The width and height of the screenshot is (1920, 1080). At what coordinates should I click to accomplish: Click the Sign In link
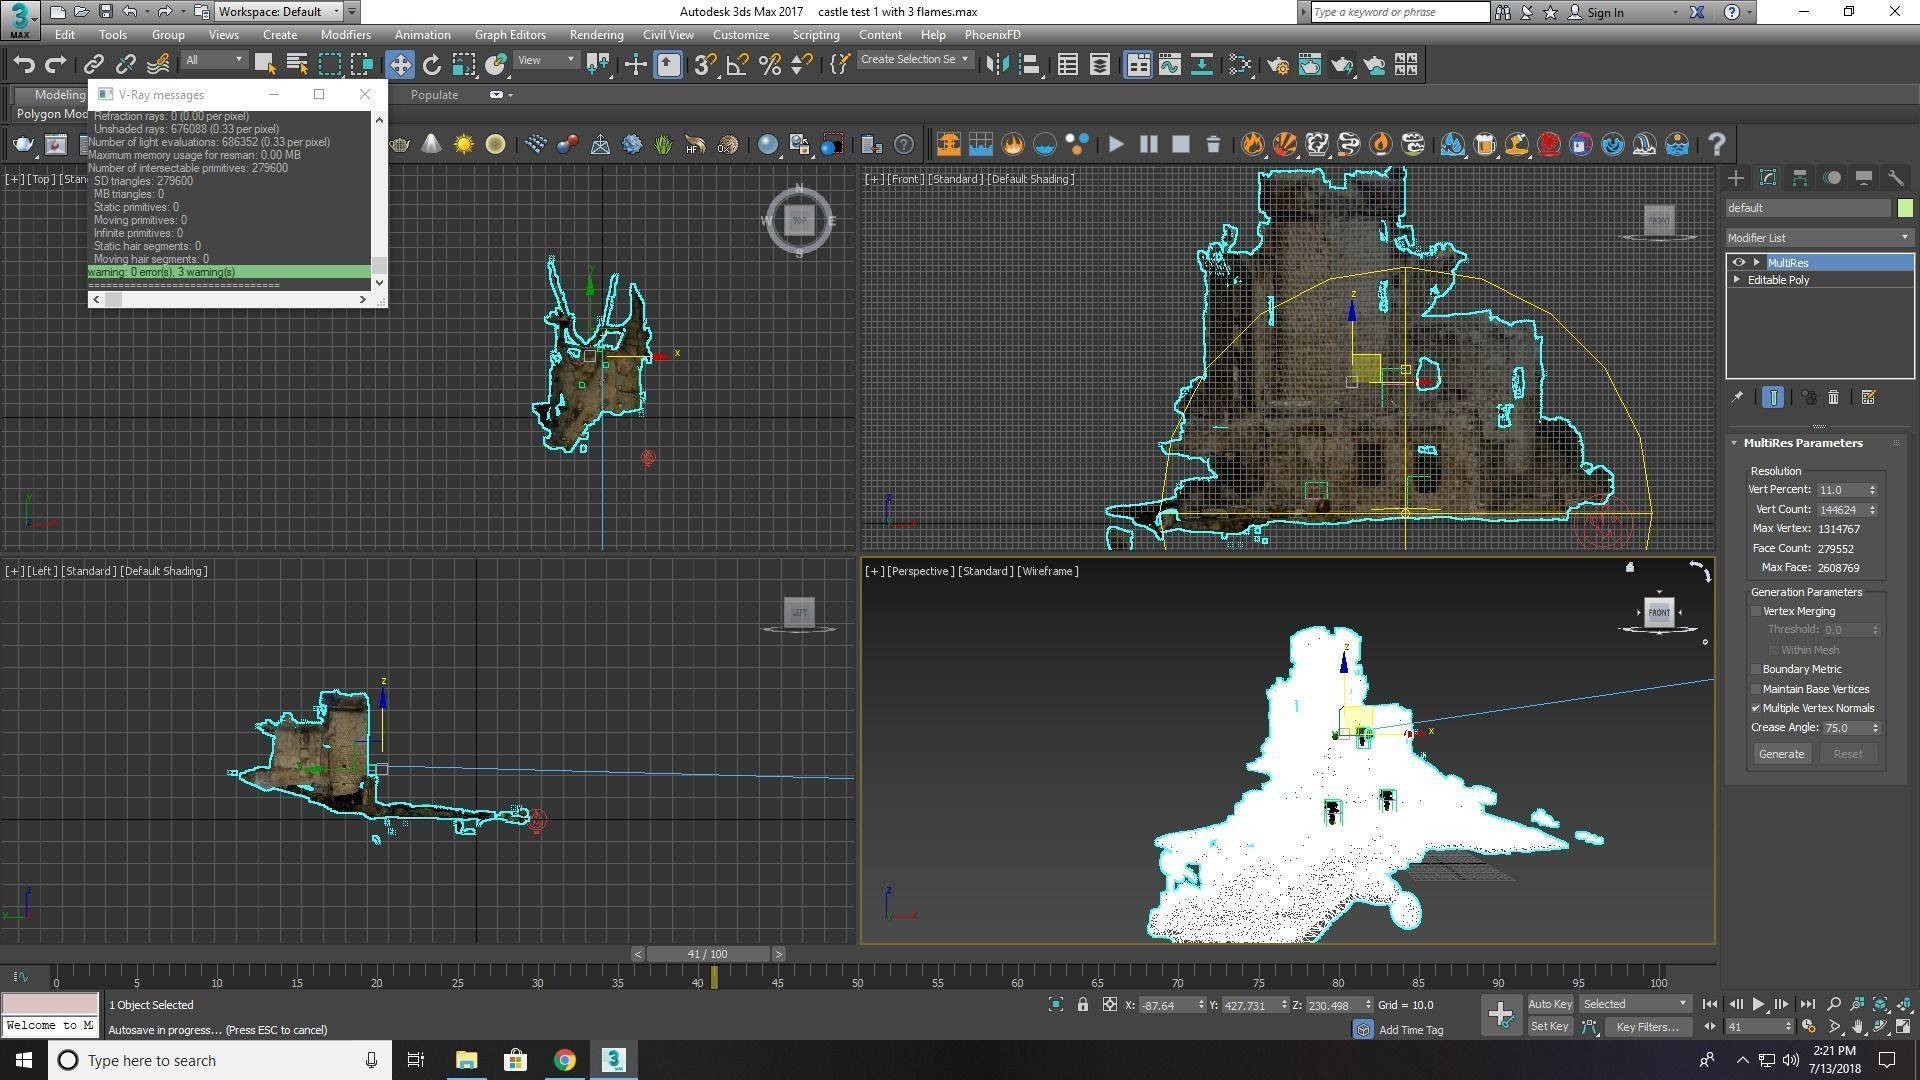pos(1605,13)
